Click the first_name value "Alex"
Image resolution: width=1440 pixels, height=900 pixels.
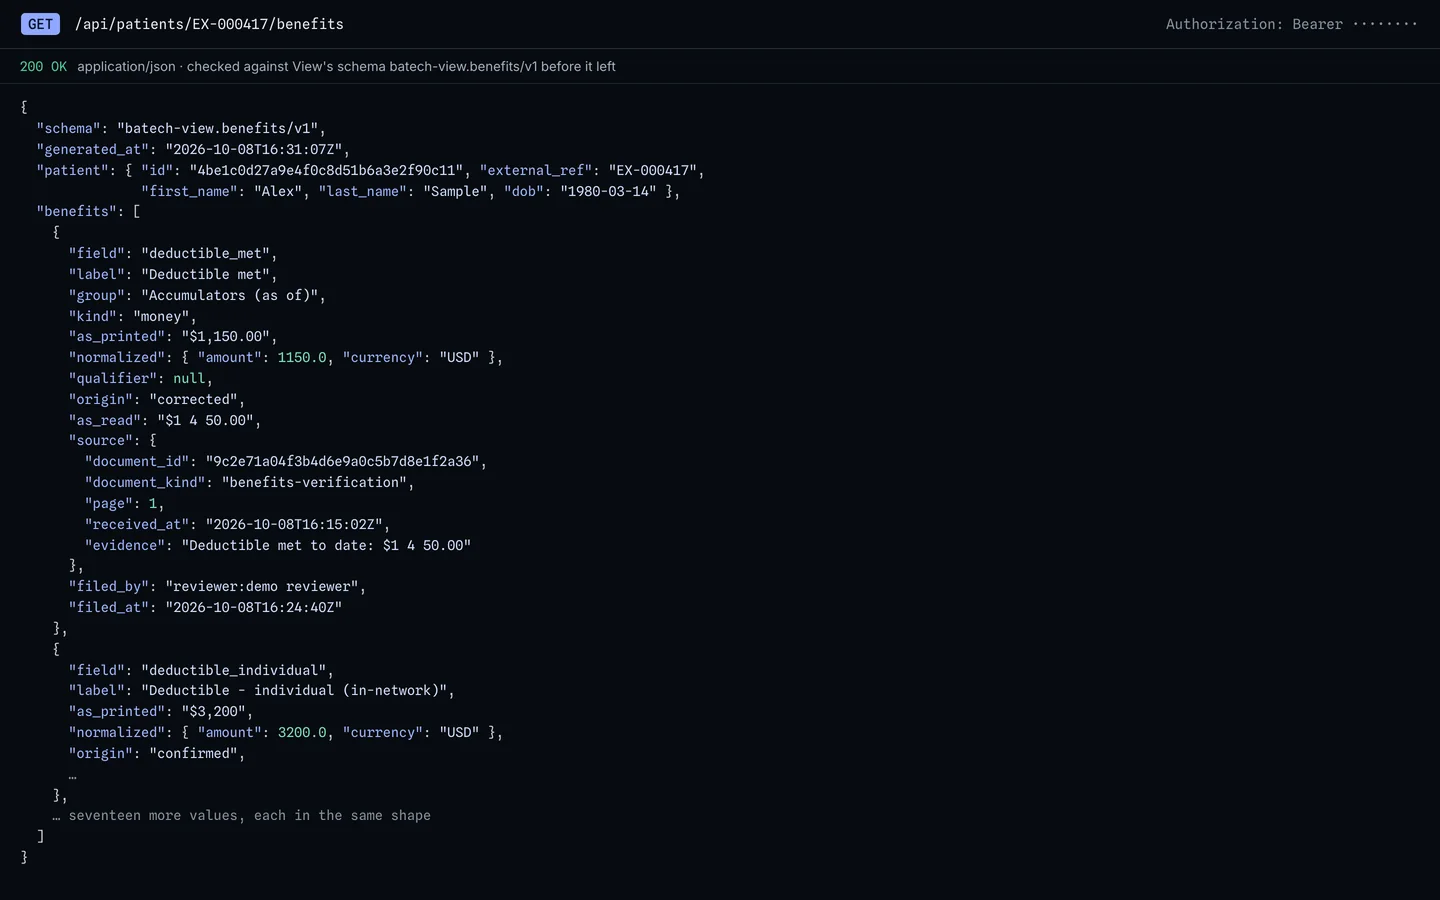(x=278, y=191)
